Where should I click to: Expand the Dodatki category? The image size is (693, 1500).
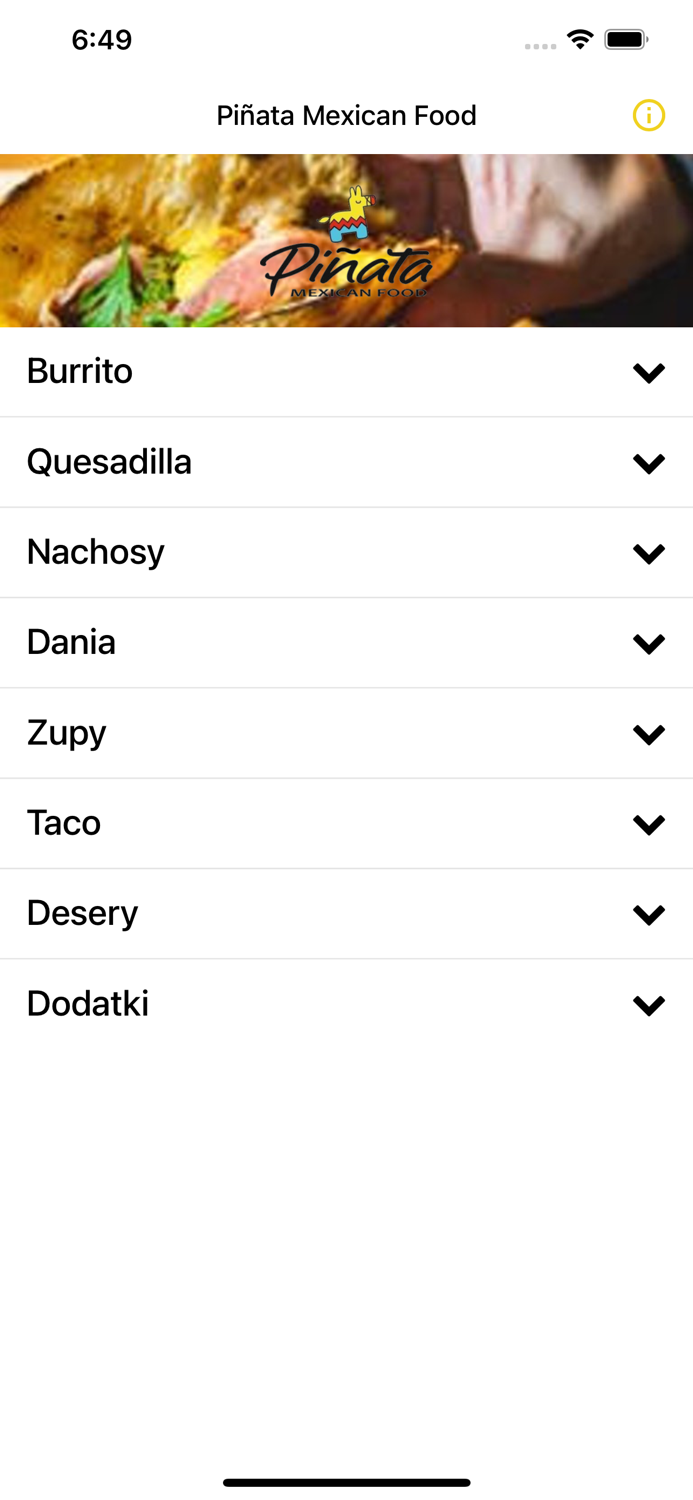coord(650,1003)
